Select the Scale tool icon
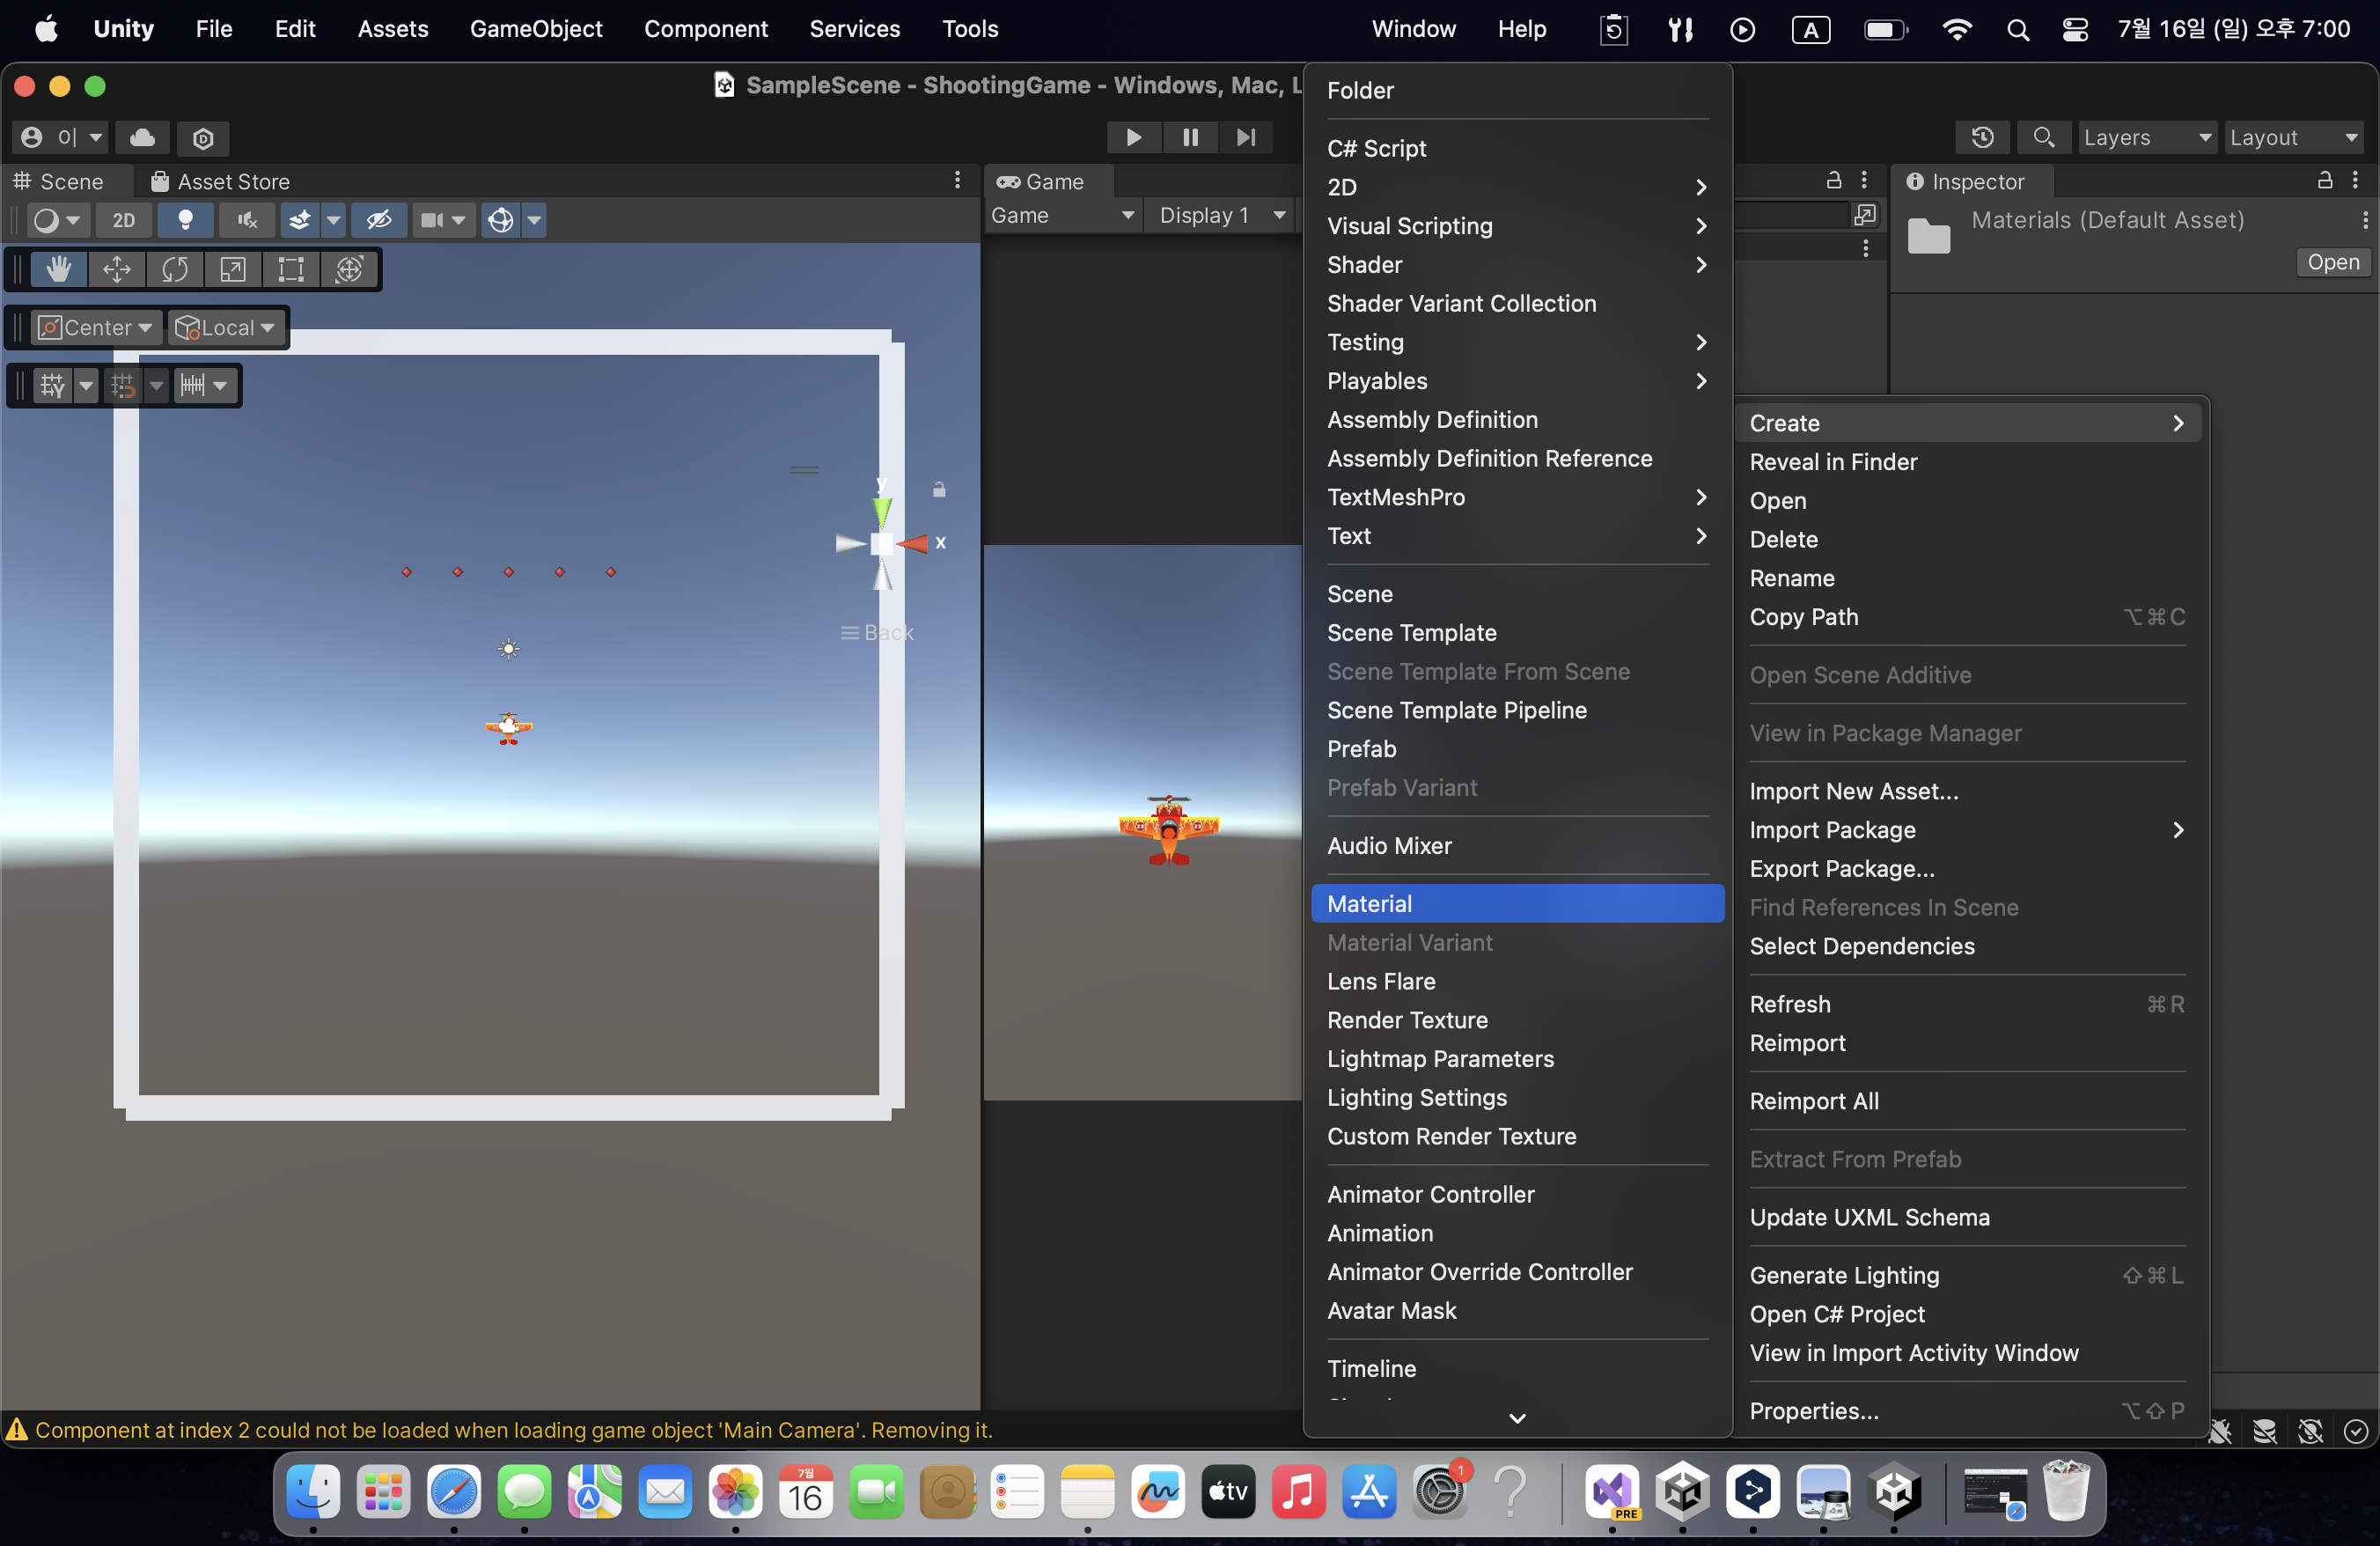Screen dimensions: 2380x1546 point(233,270)
